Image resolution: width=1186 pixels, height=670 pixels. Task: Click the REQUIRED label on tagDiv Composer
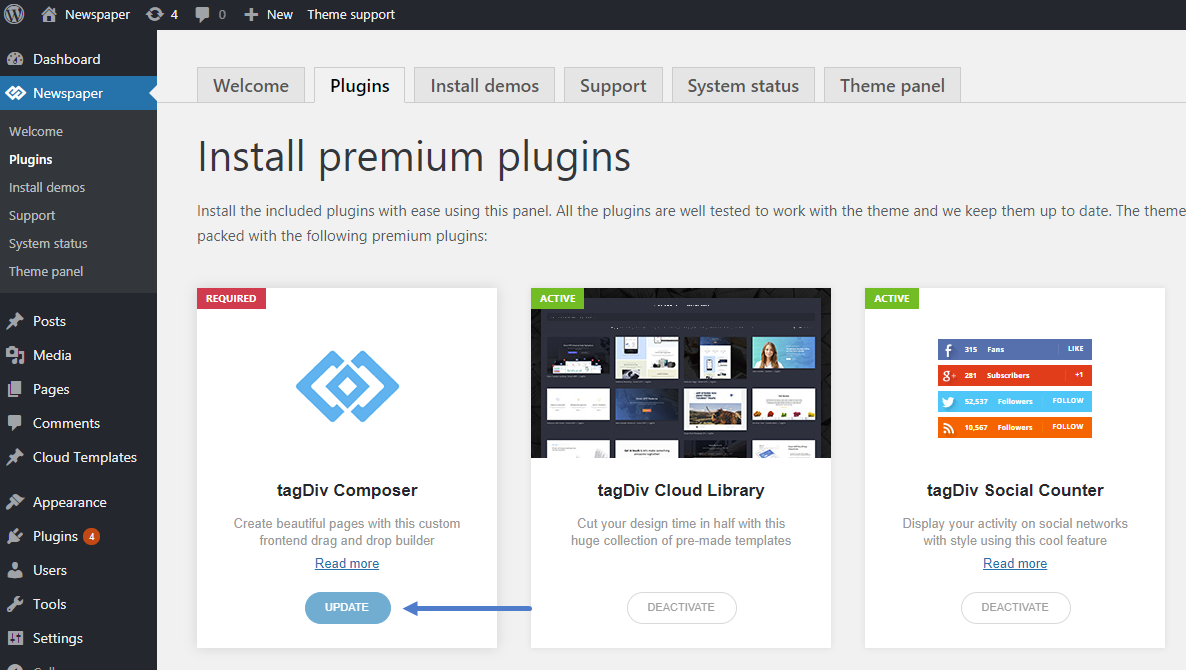click(x=231, y=298)
